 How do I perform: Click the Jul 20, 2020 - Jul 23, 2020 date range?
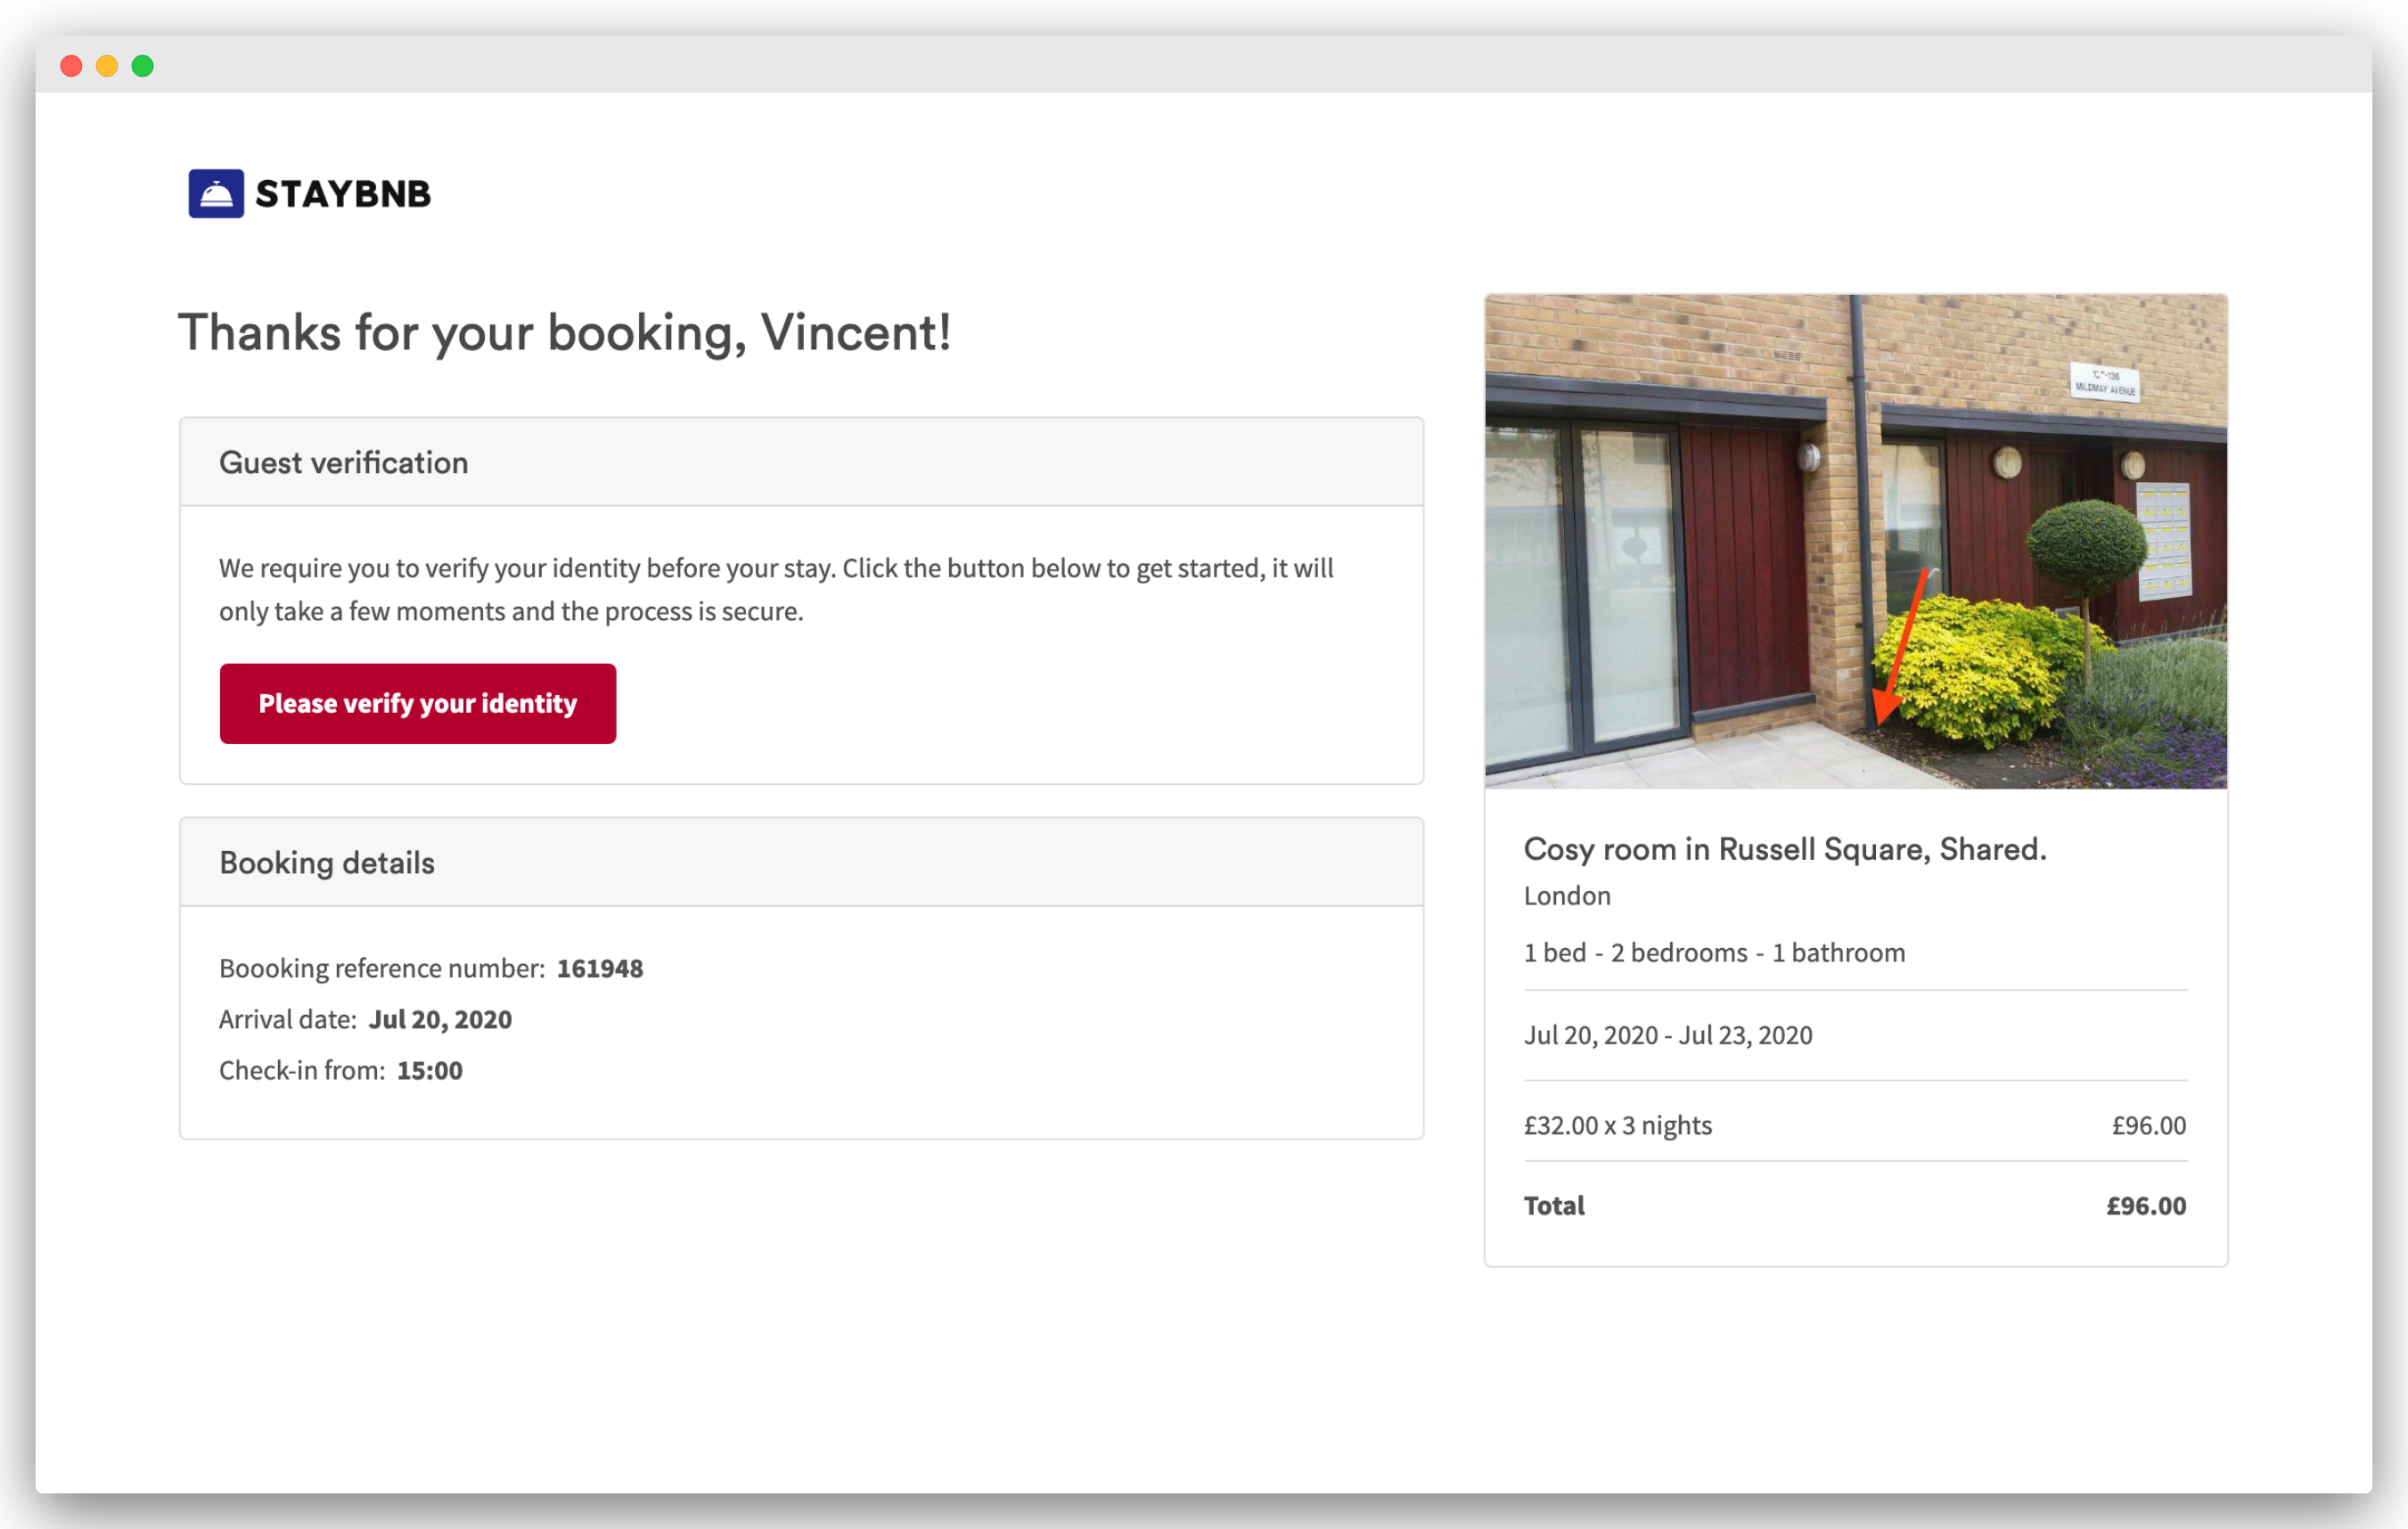click(x=1668, y=1035)
